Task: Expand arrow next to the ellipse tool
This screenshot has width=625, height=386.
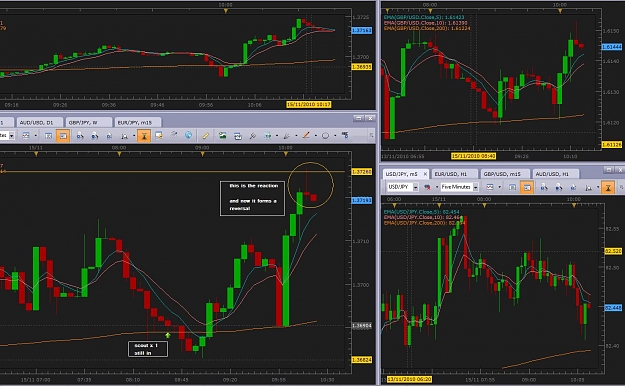Action: (x=335, y=136)
